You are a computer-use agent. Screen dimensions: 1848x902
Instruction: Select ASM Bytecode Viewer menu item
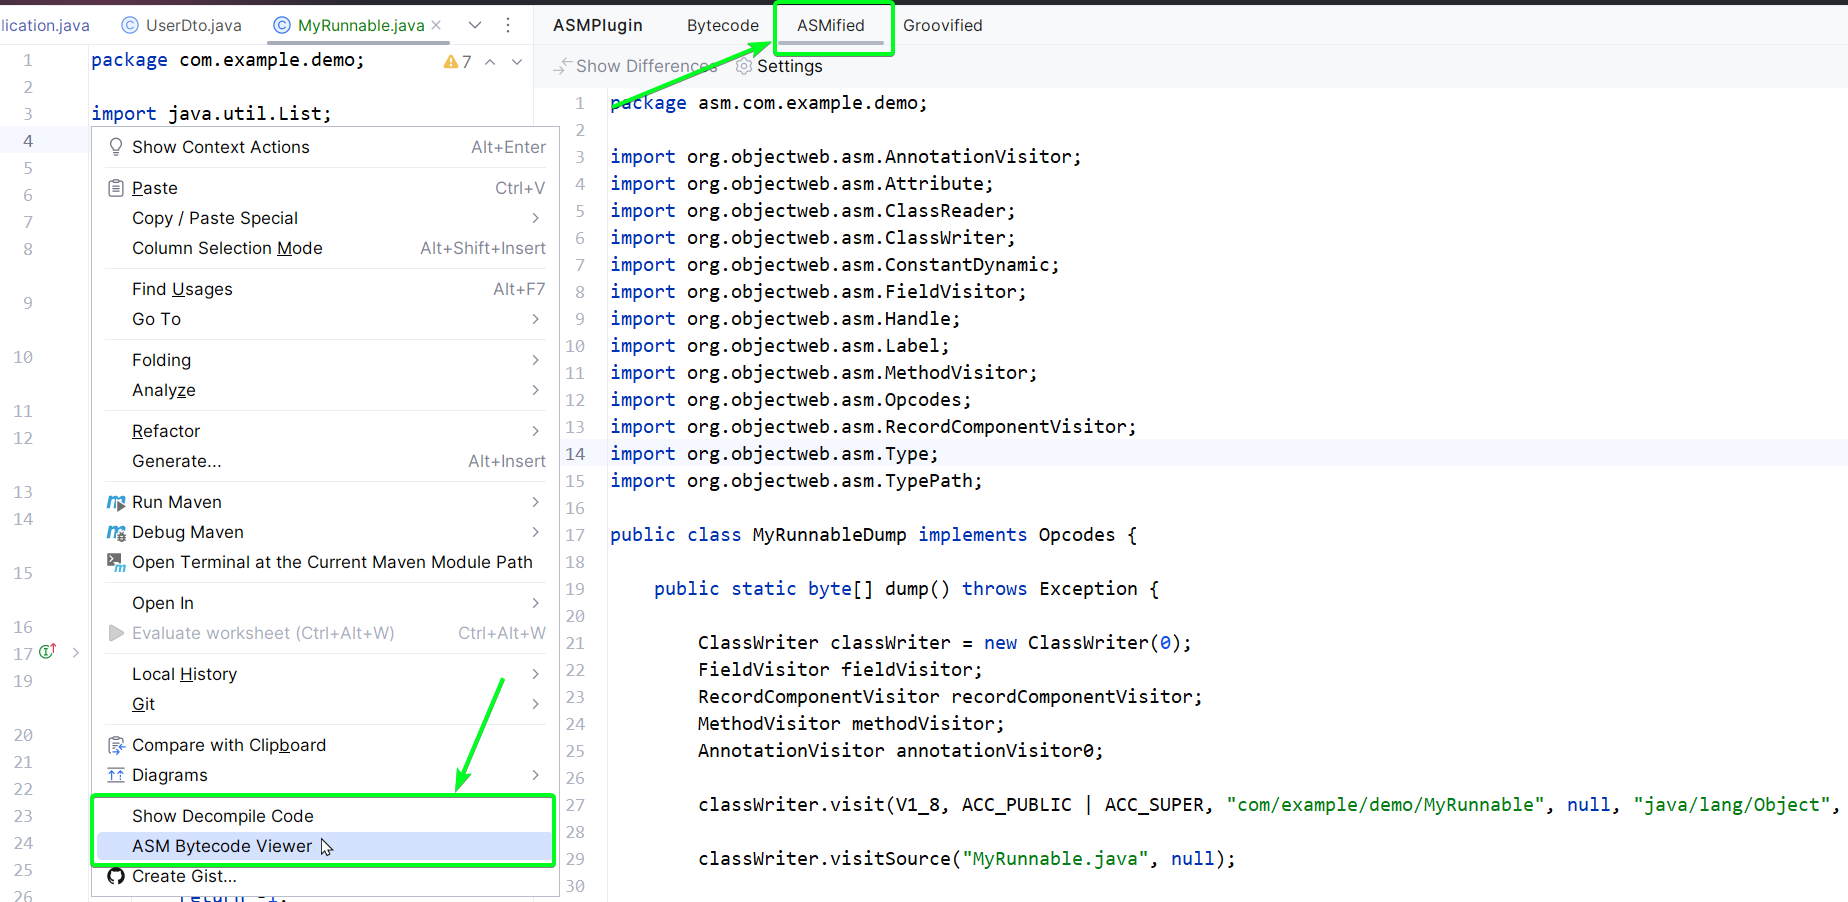[x=222, y=846]
